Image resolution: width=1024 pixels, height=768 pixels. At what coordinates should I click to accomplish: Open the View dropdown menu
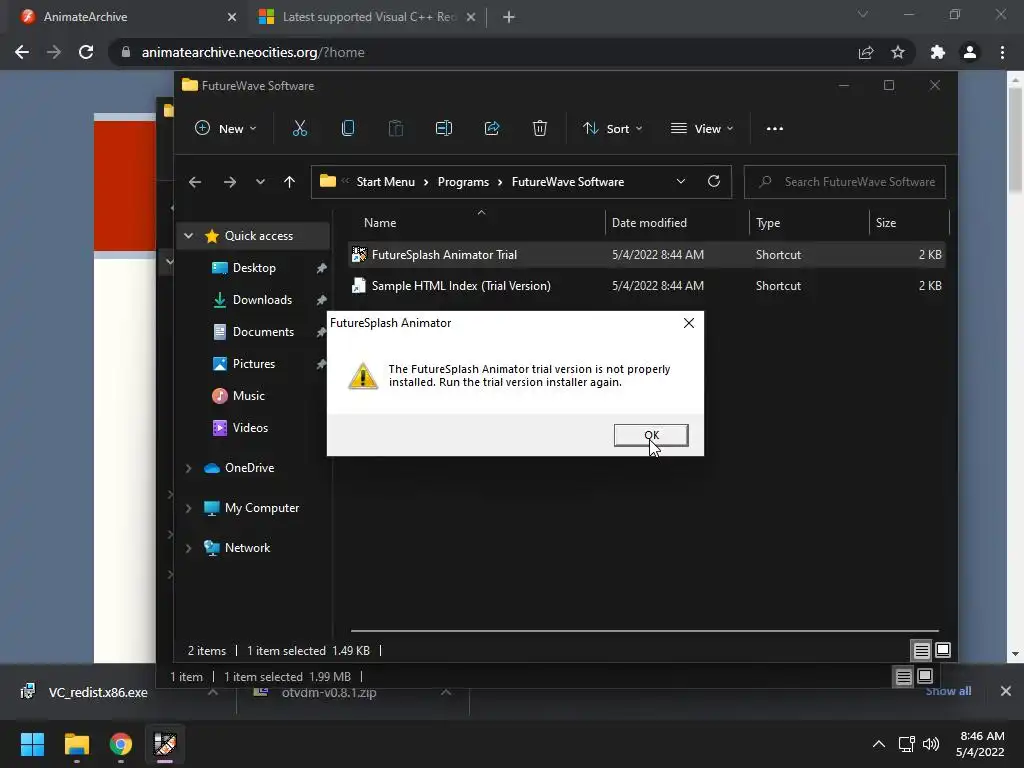pyautogui.click(x=702, y=129)
